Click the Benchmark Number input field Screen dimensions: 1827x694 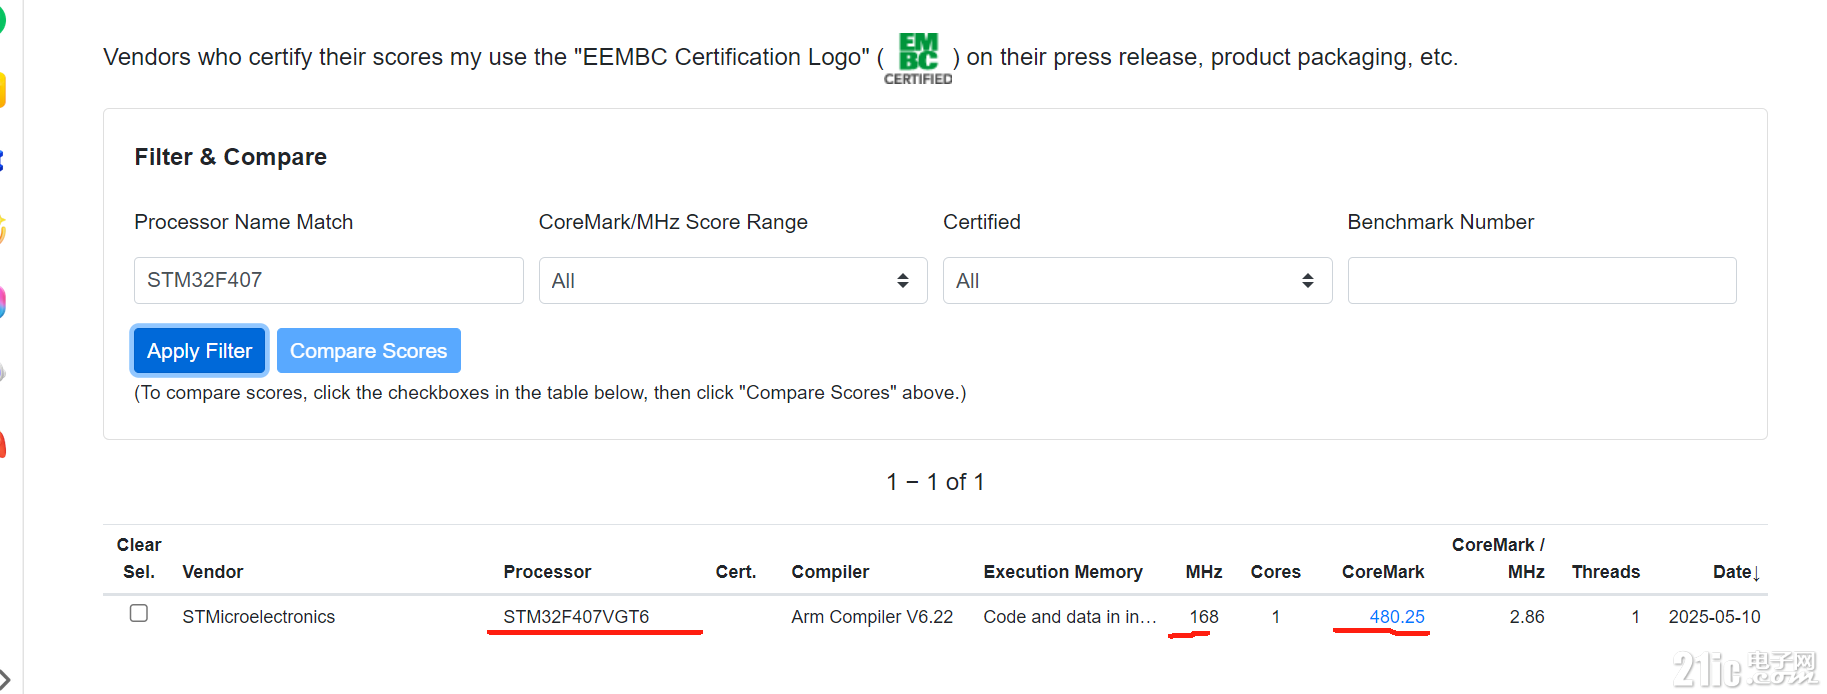[x=1542, y=280]
